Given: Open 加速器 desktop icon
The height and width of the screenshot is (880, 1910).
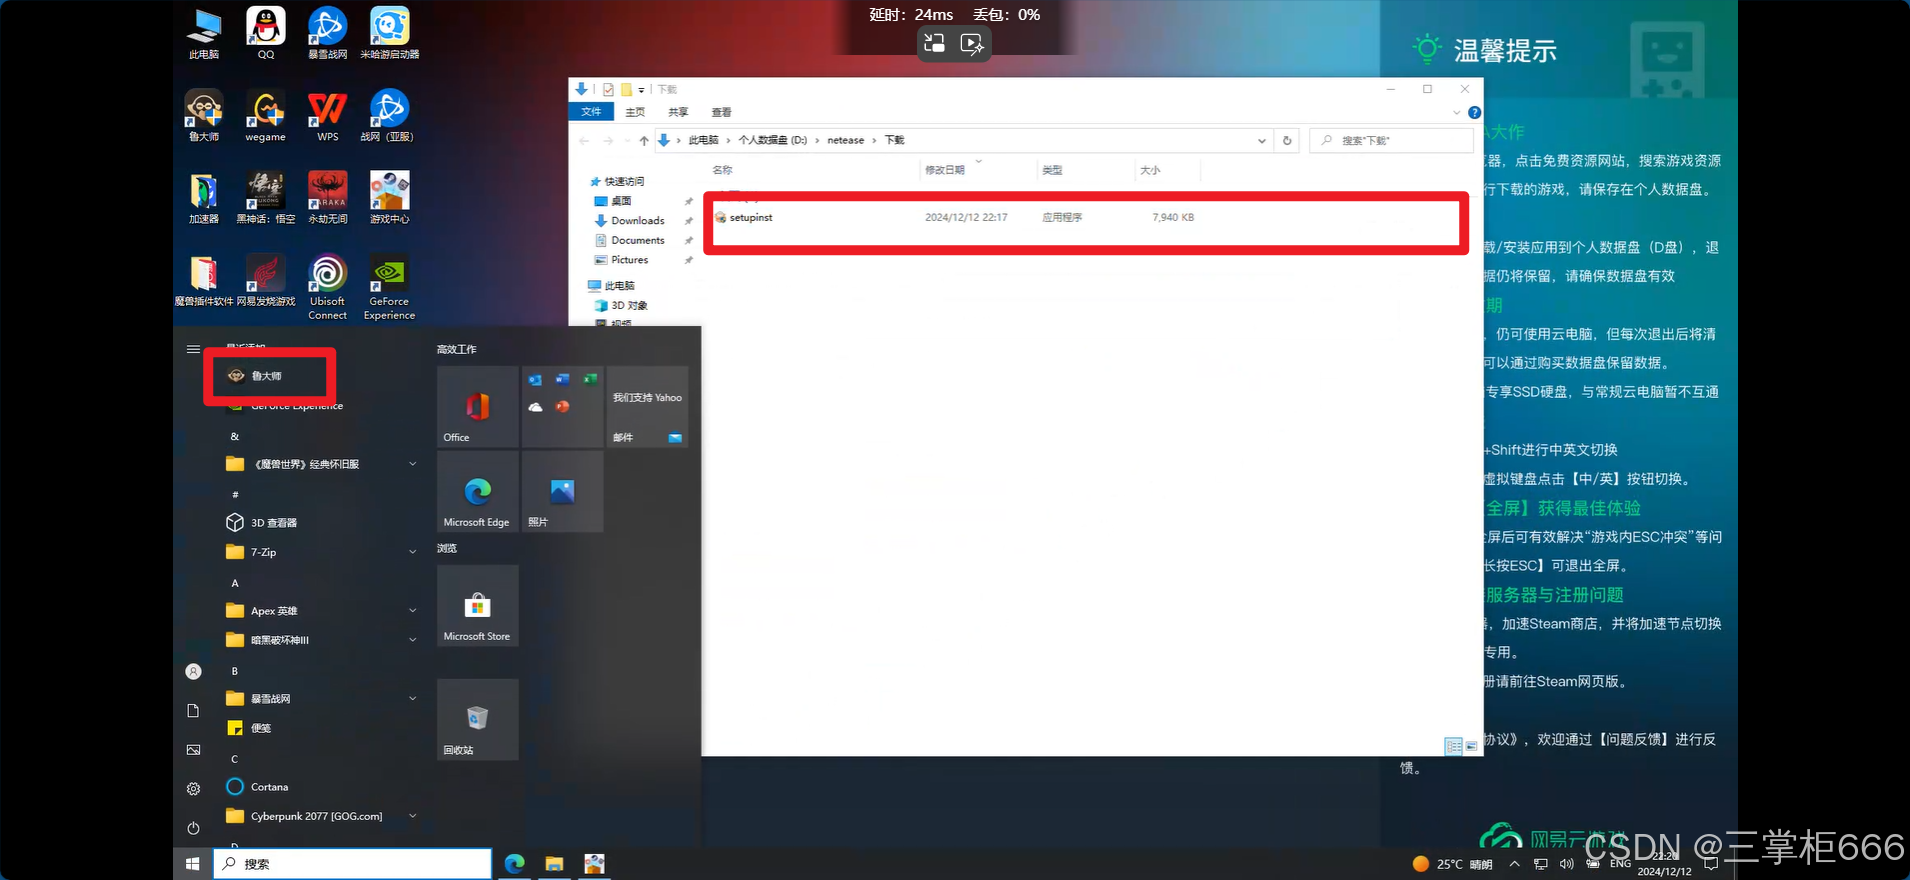Looking at the screenshot, I should click(x=204, y=197).
